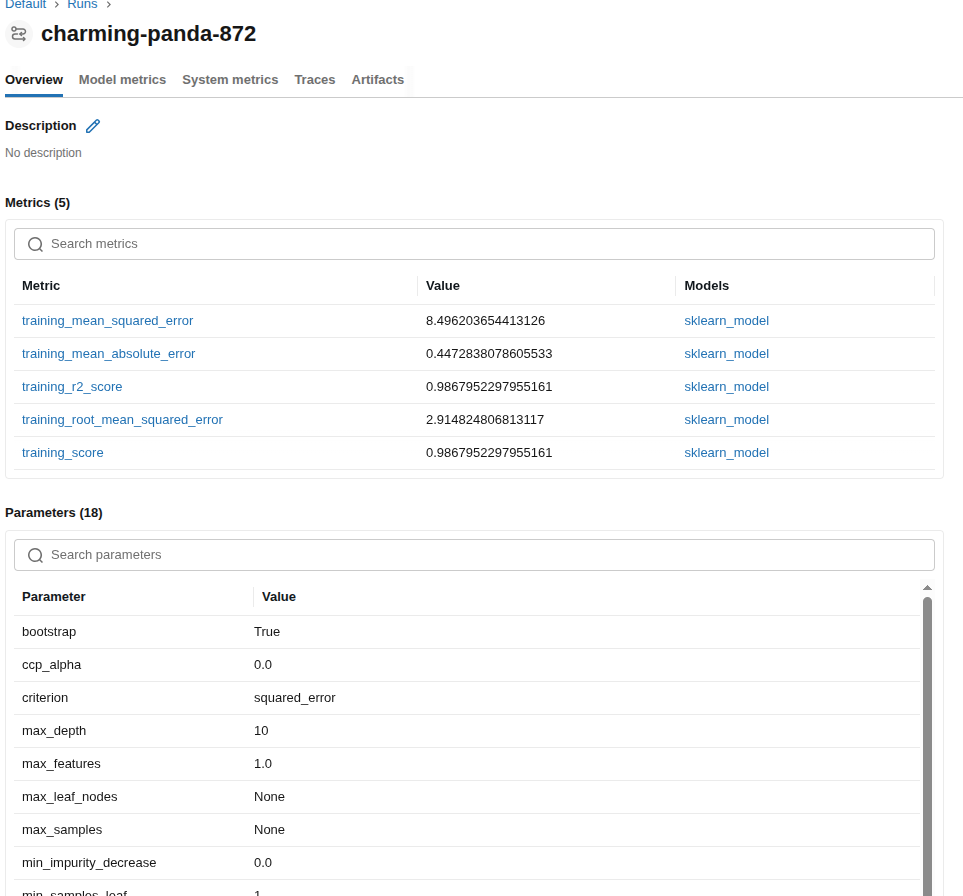Select value 2.914824806813117
The width and height of the screenshot is (963, 896).
click(x=485, y=420)
